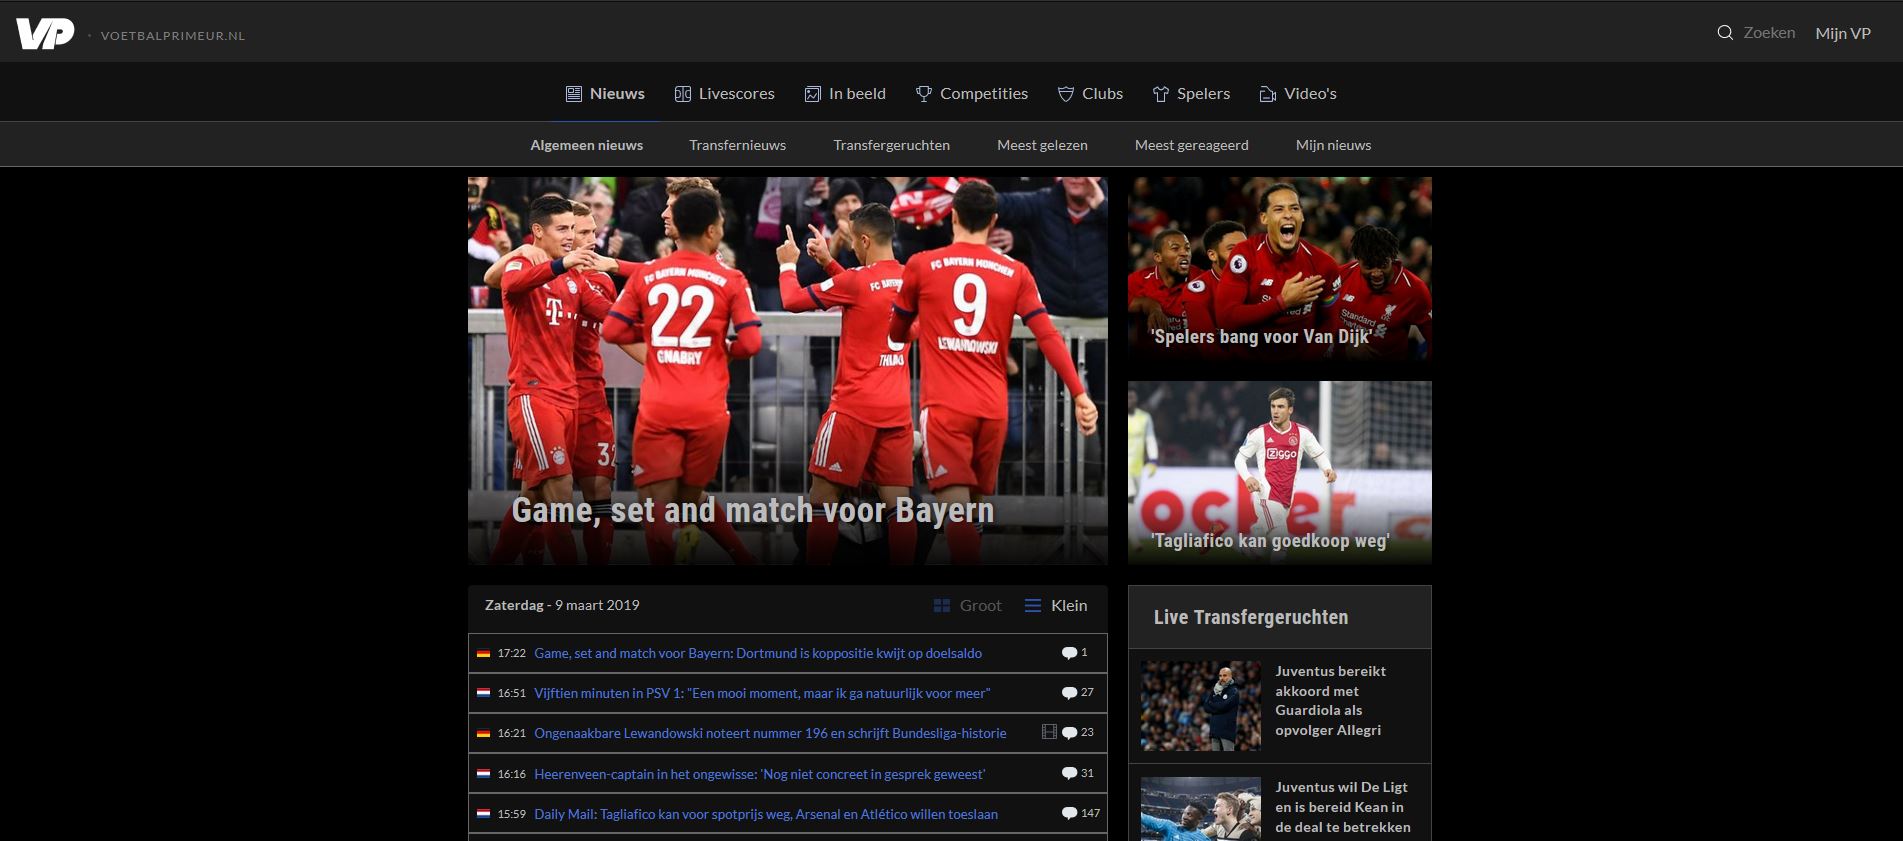
Task: Click the video film icon on Lewandowski row
Action: coord(1049,732)
